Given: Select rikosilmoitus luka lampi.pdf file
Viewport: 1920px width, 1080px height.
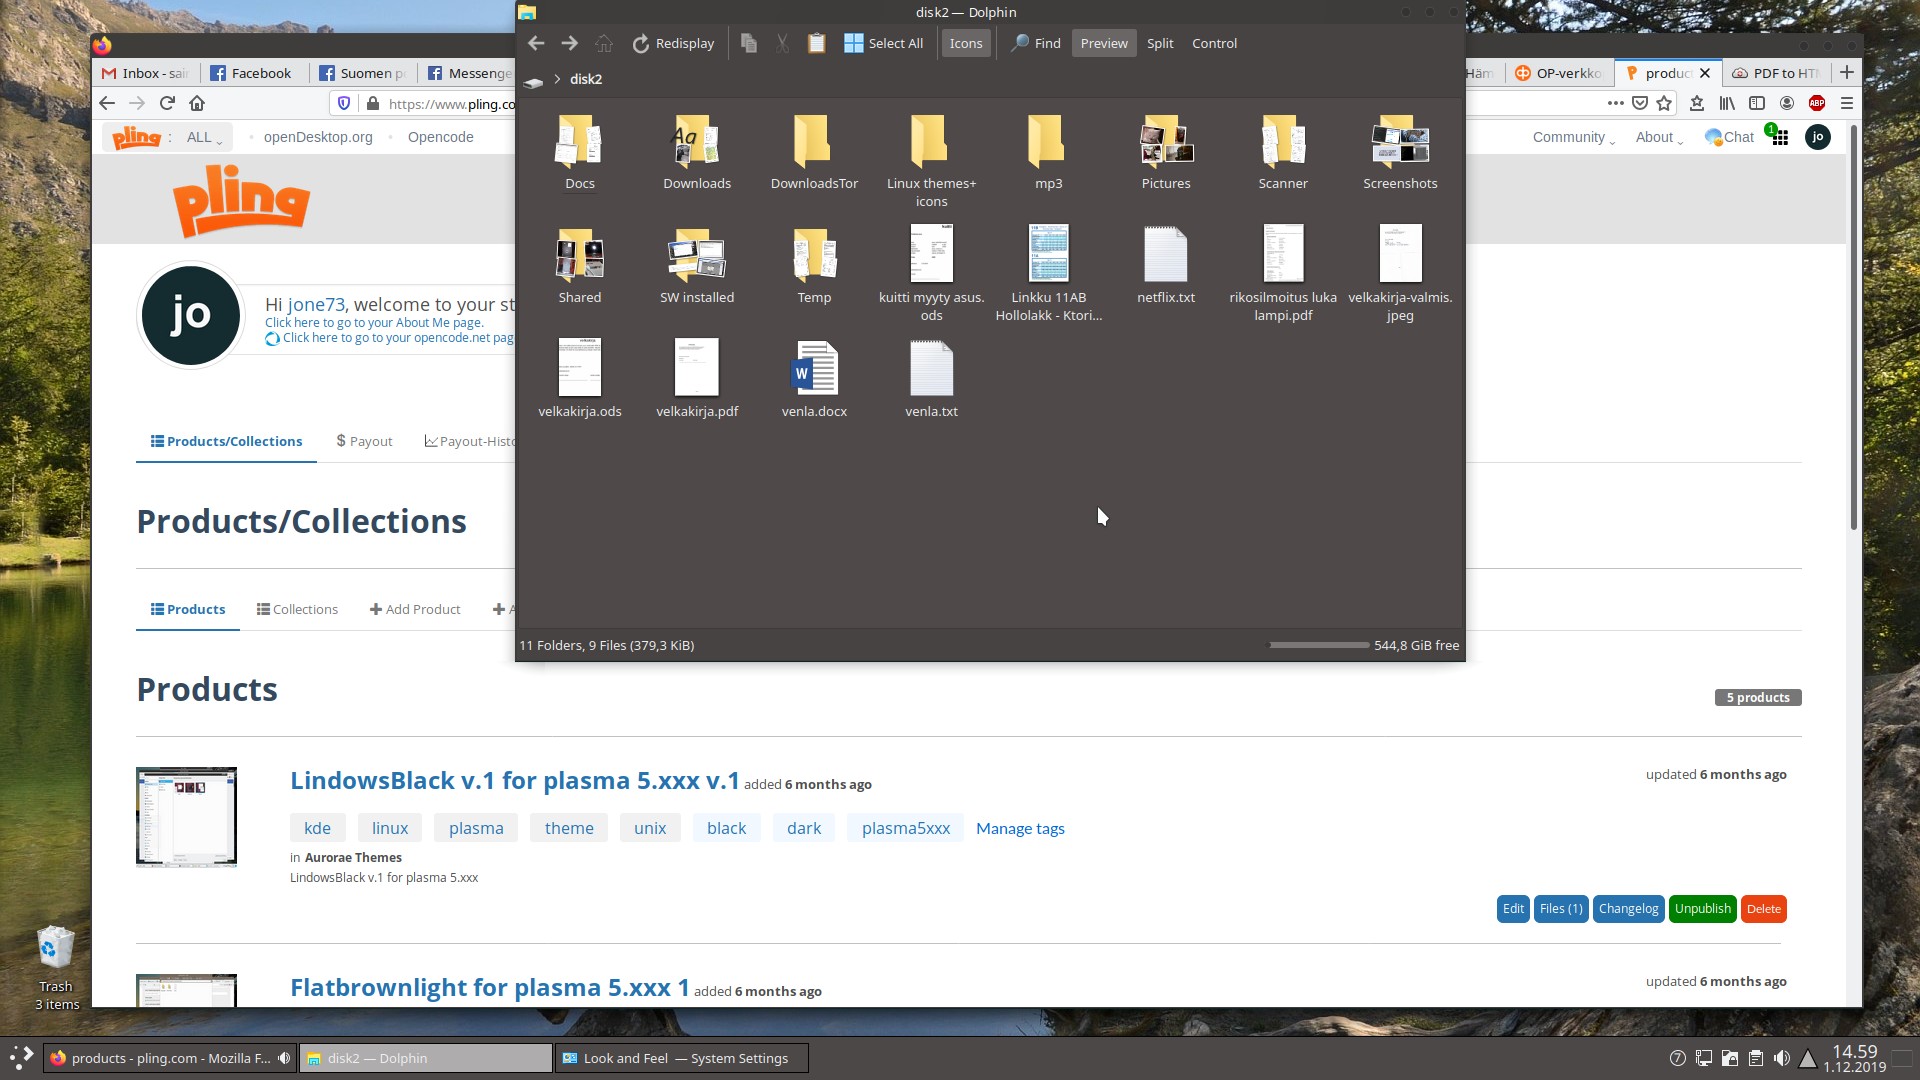Looking at the screenshot, I should pos(1283,272).
